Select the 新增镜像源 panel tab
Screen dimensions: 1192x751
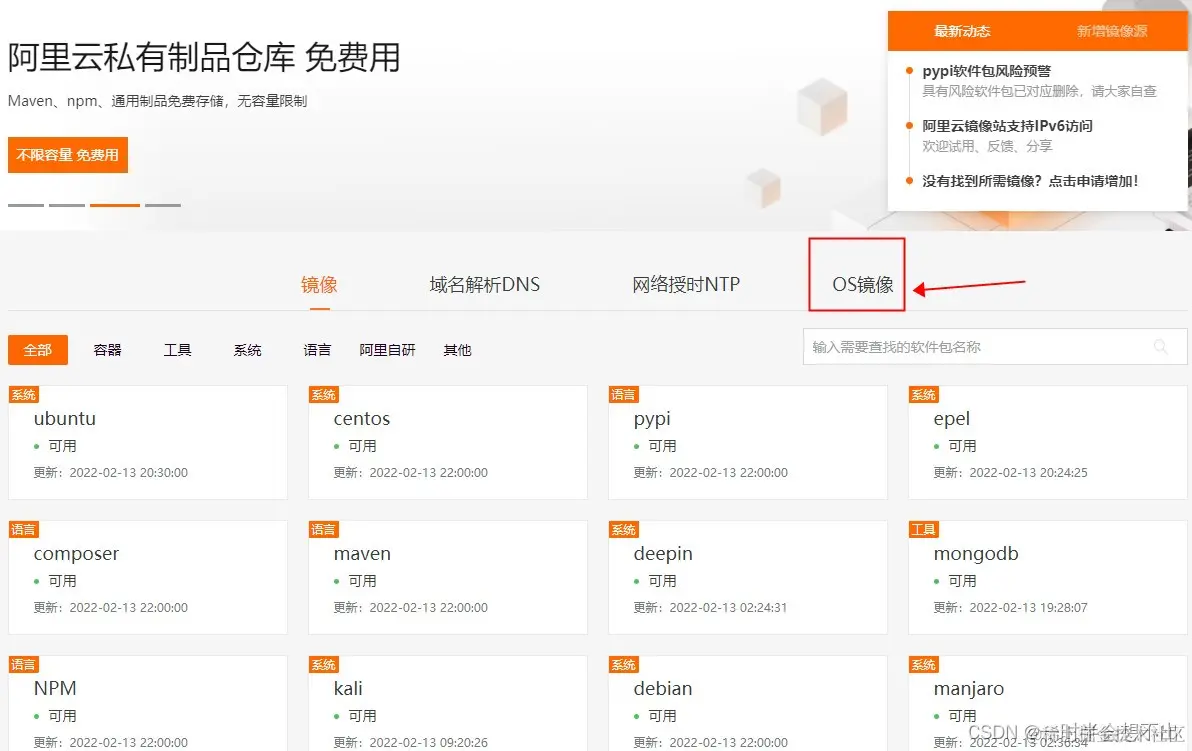1112,31
